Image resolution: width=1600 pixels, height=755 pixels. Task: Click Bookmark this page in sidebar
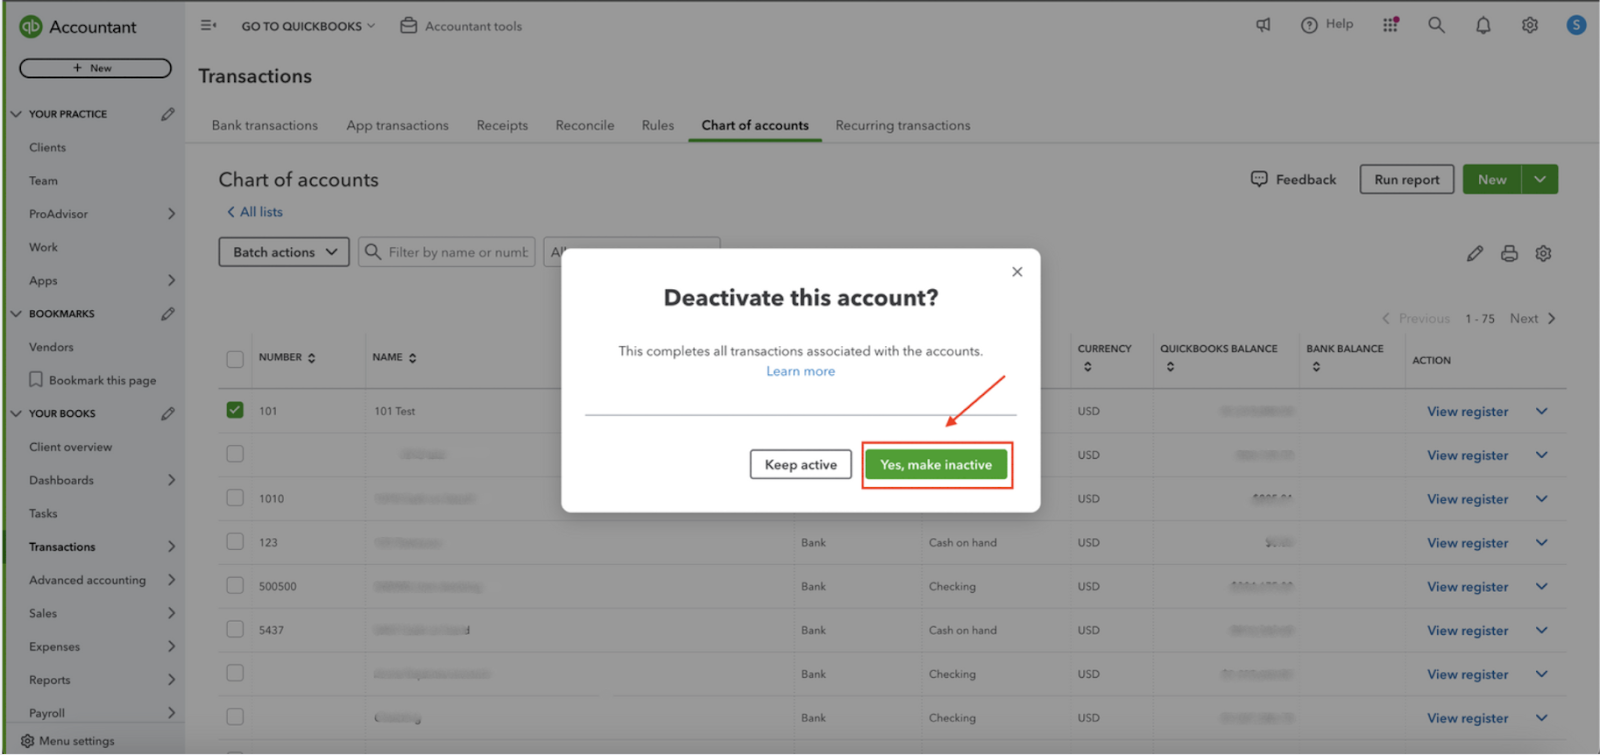point(93,380)
